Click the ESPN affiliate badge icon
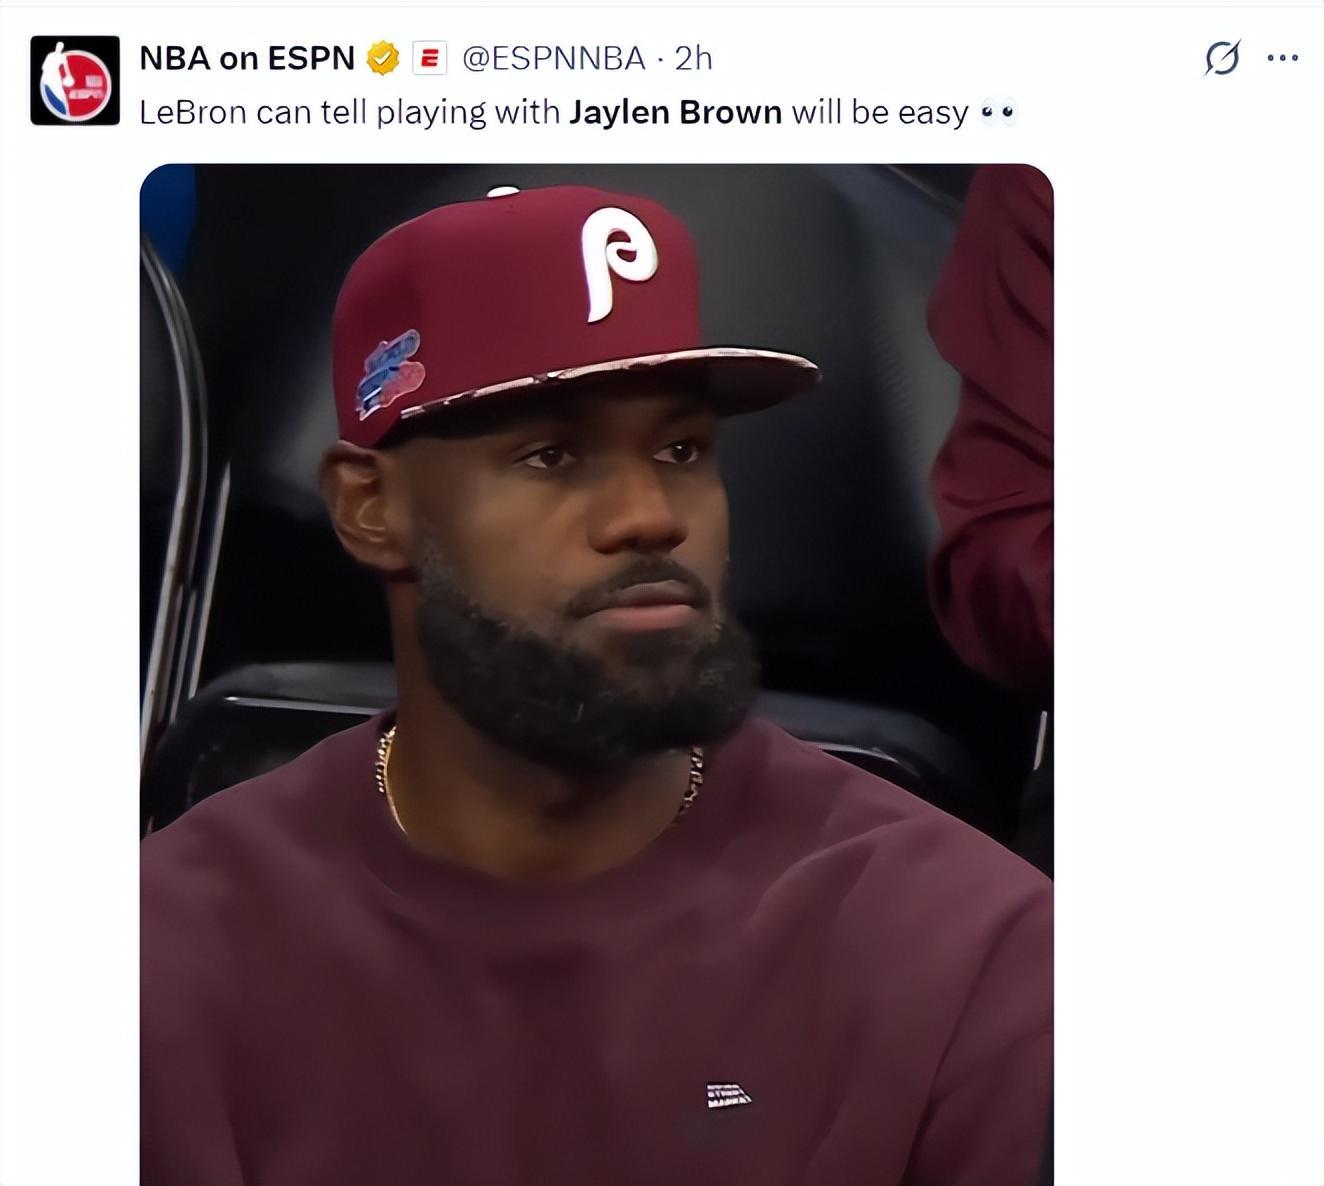This screenshot has width=1324, height=1186. [x=429, y=58]
